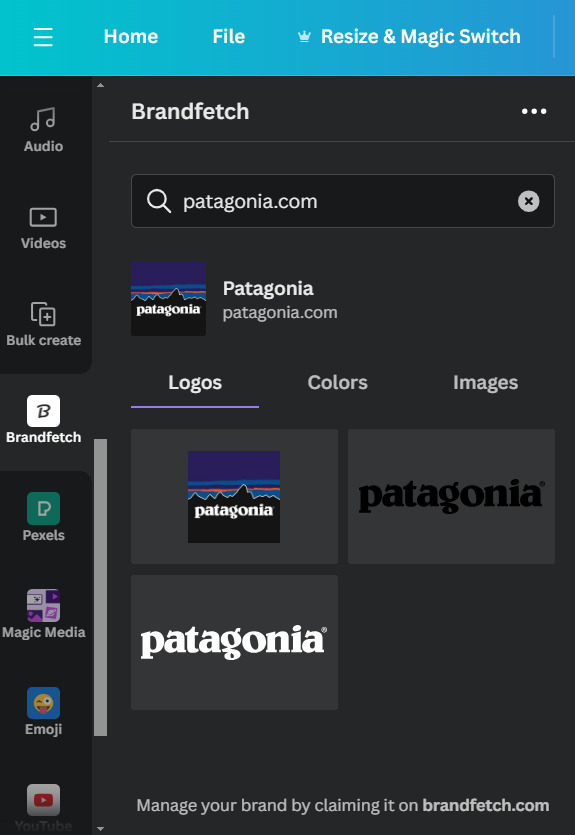Open the Emoji app
Image resolution: width=575 pixels, height=835 pixels.
[x=43, y=712]
